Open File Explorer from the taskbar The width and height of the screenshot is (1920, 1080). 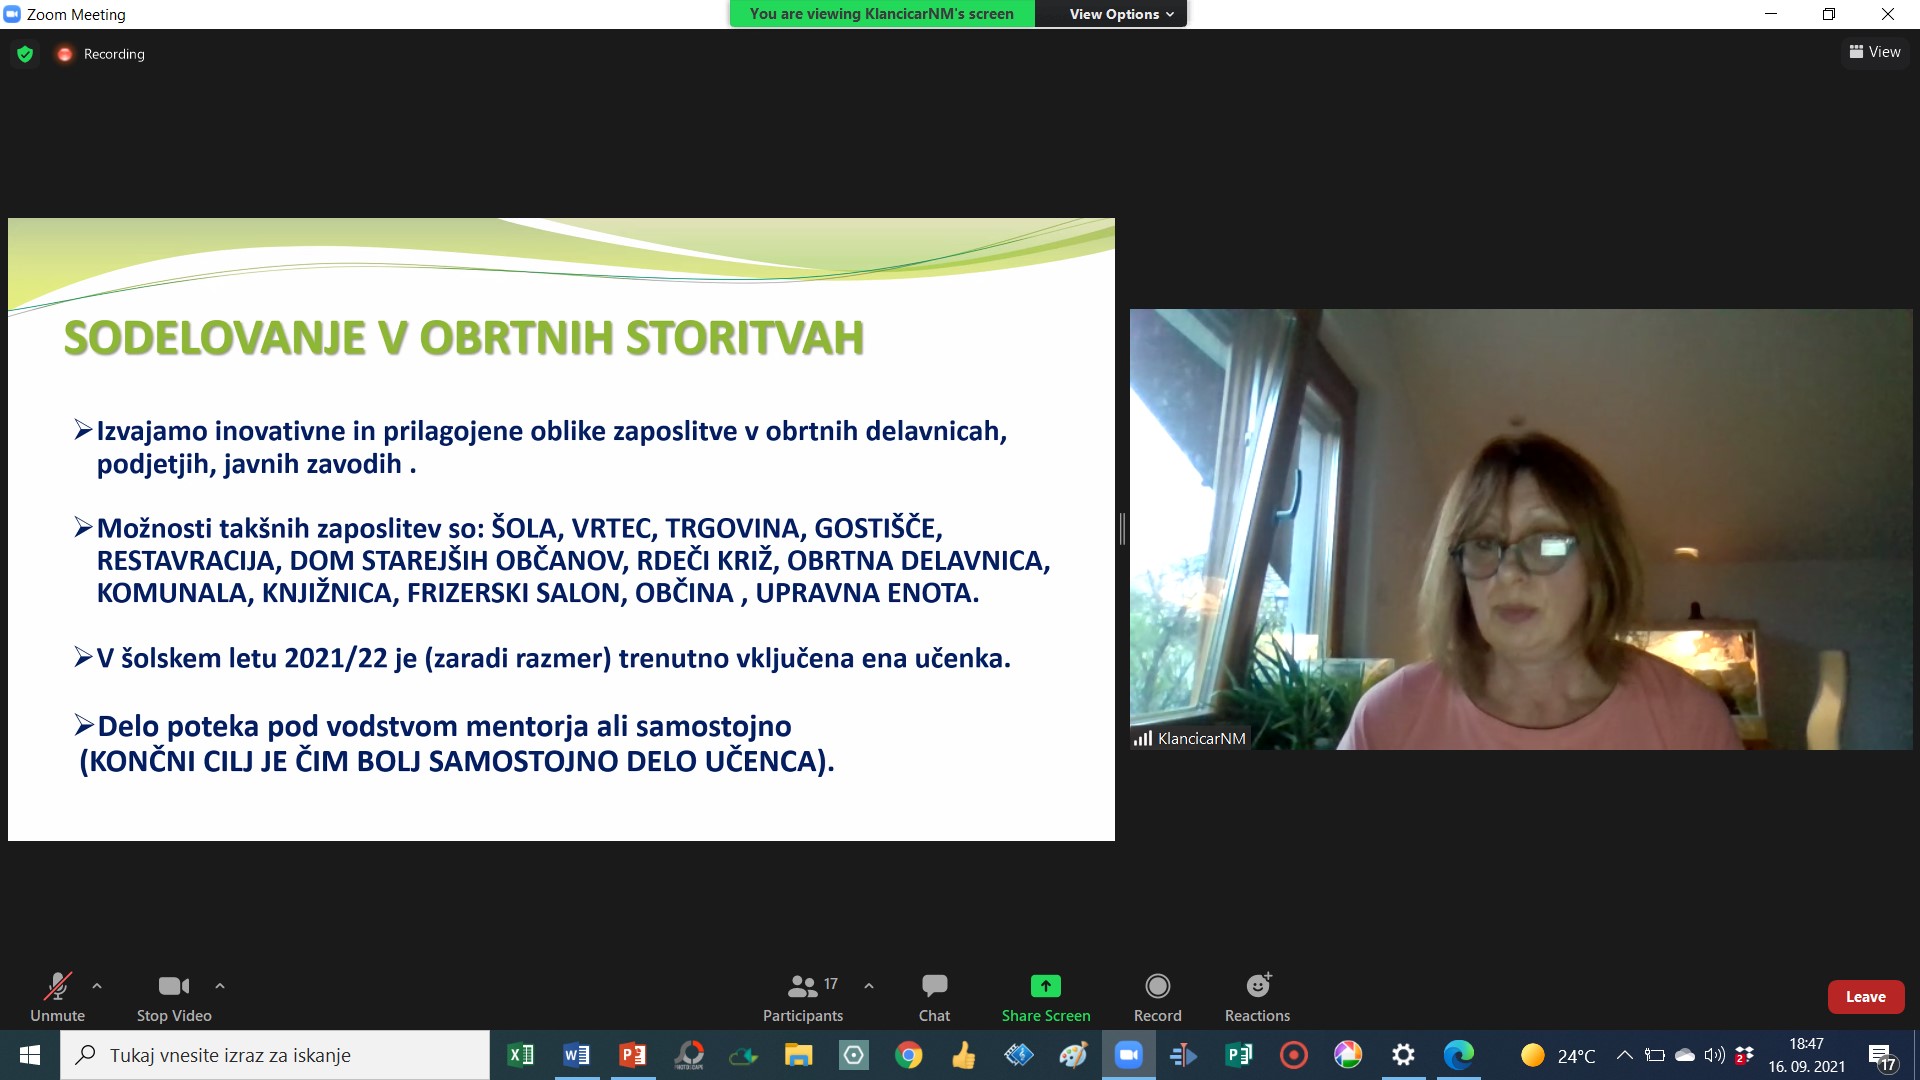pos(798,1055)
